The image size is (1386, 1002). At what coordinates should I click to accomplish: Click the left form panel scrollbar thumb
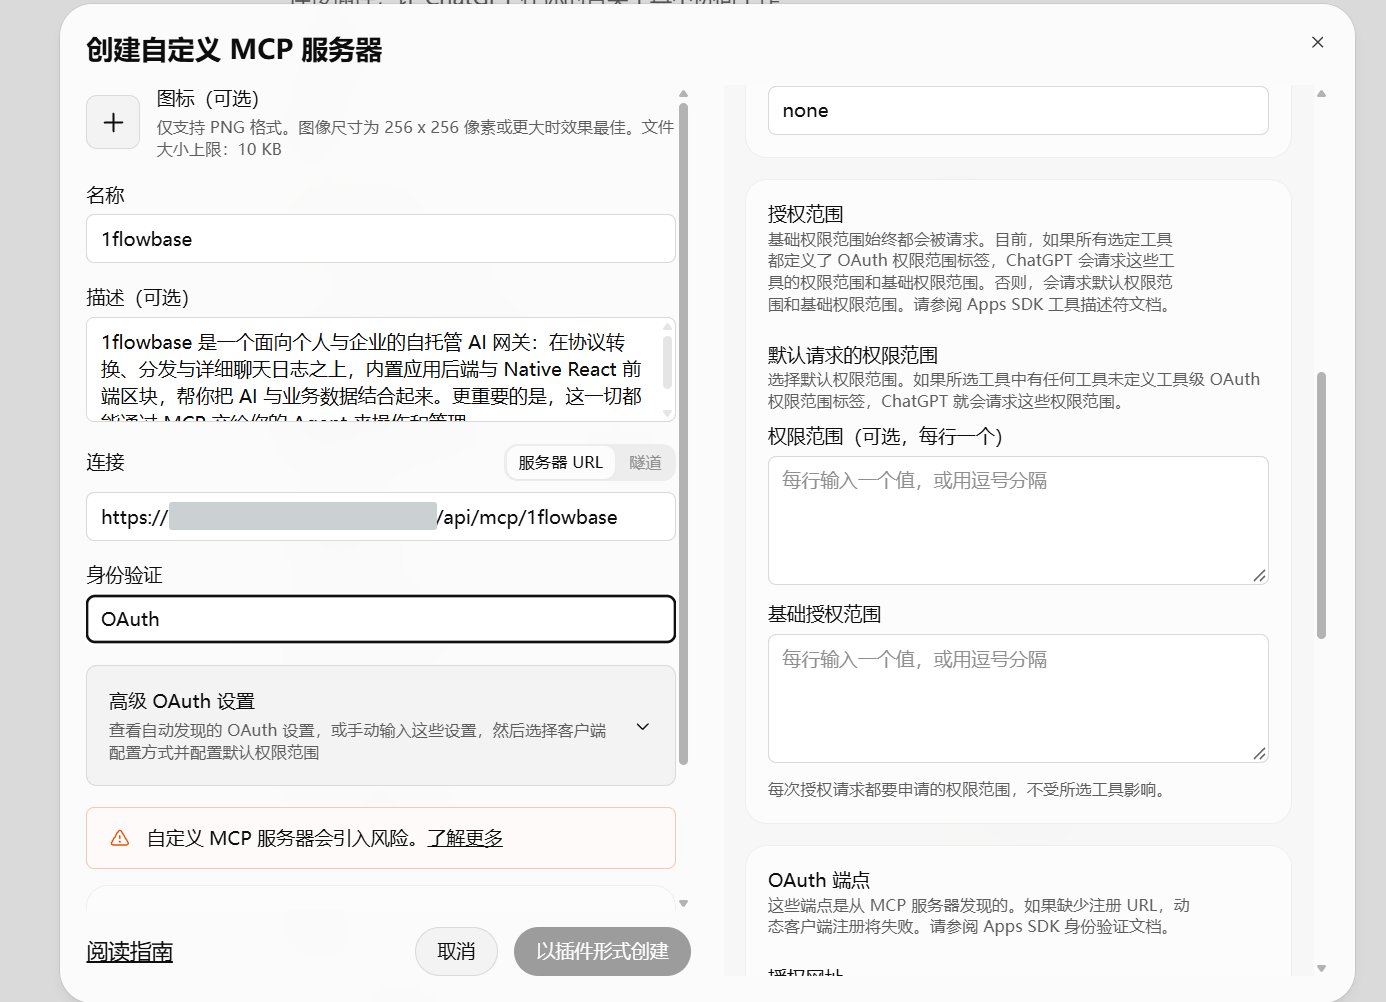click(683, 433)
